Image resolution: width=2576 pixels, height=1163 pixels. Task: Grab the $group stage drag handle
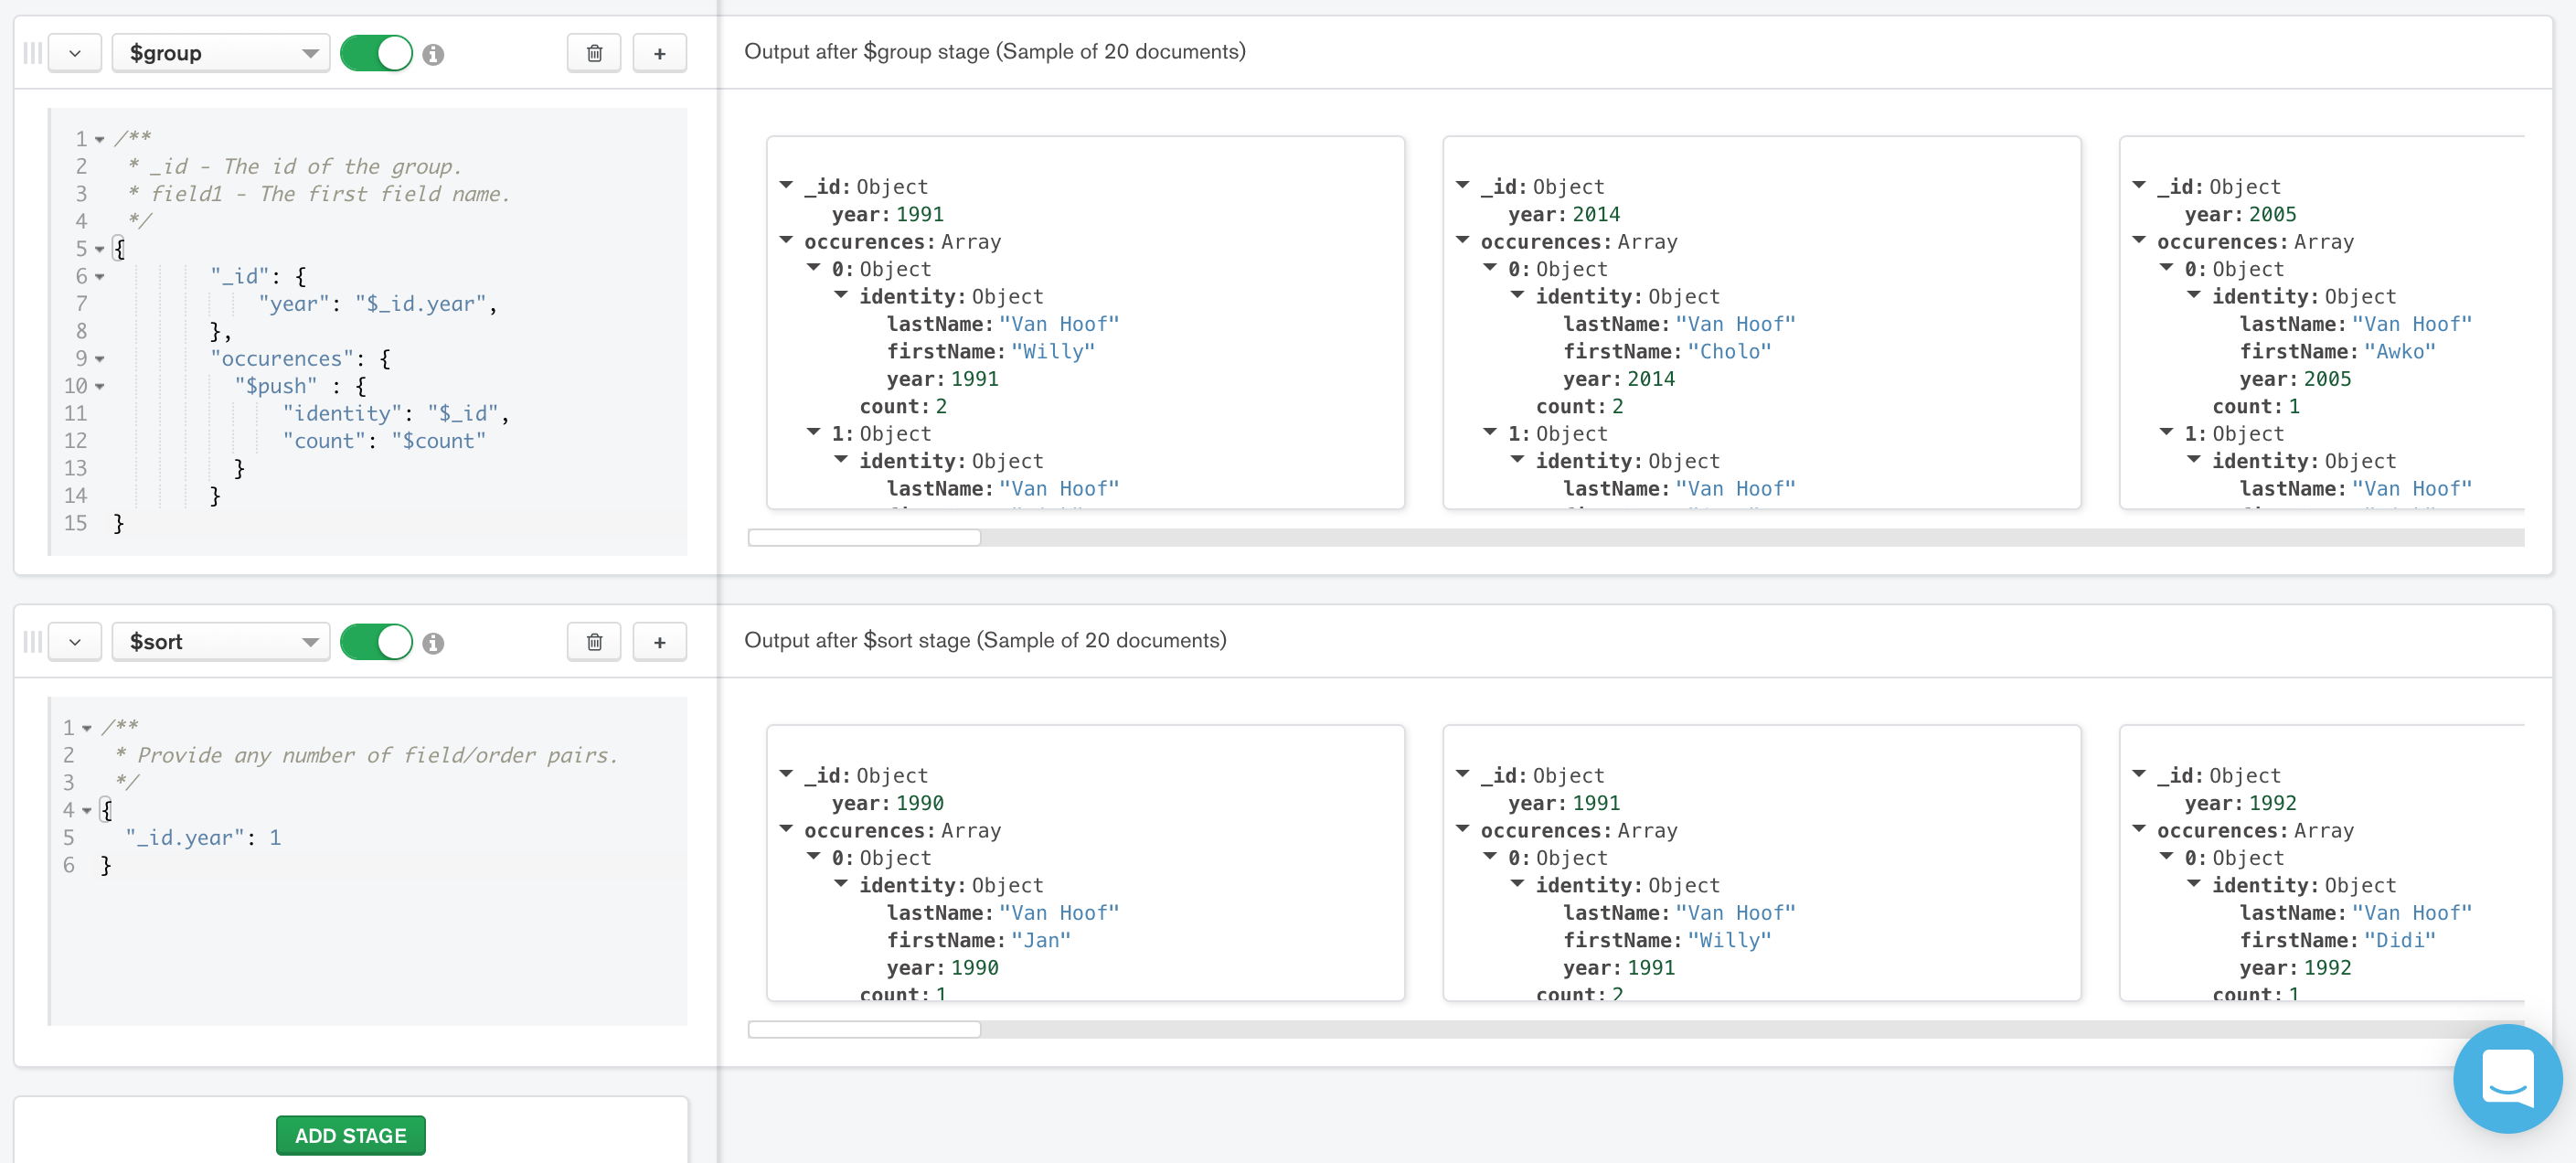pos(33,53)
